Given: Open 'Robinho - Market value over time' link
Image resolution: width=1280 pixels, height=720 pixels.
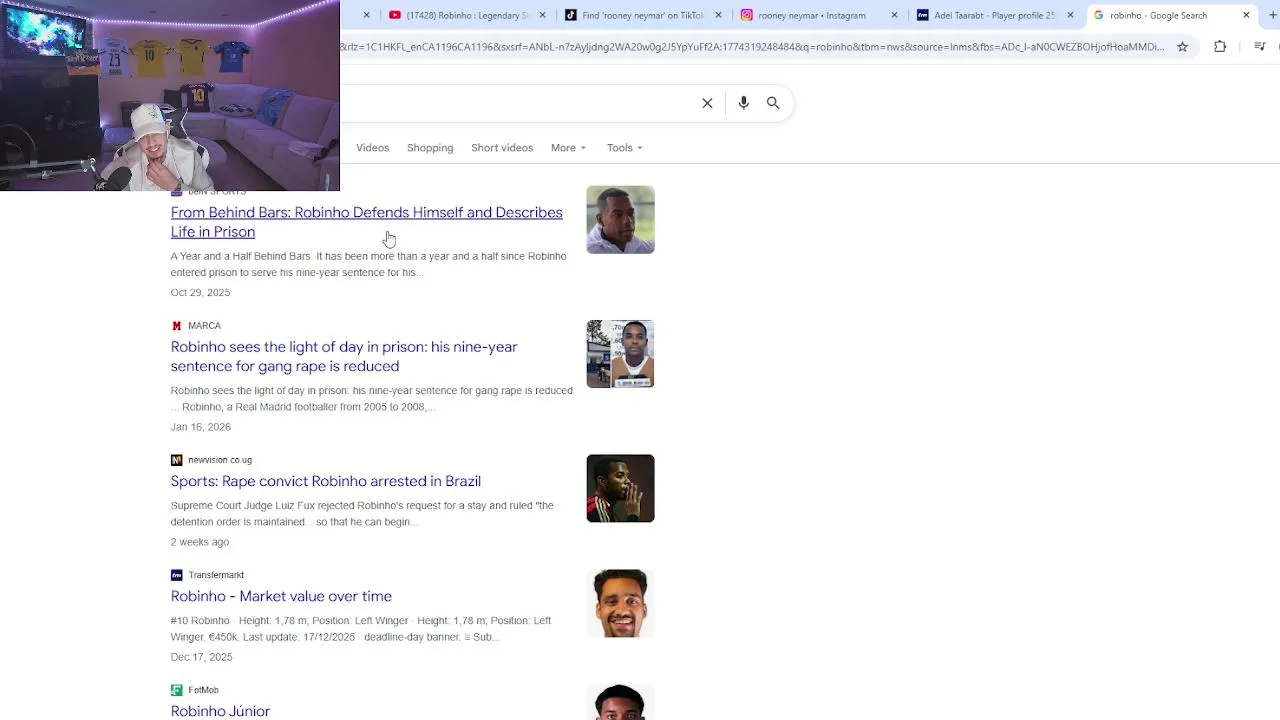Looking at the screenshot, I should click(281, 596).
